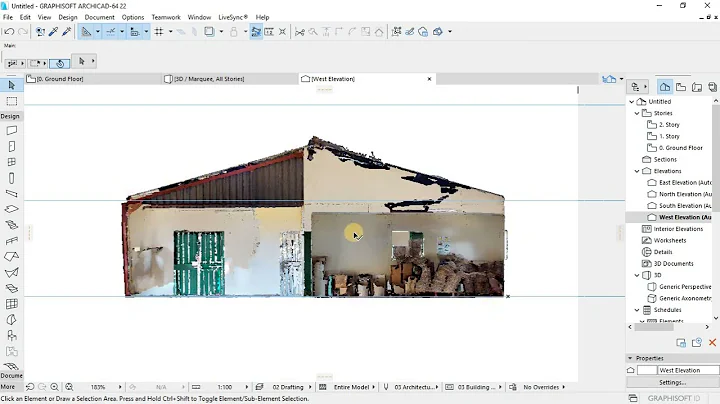720x404 pixels.
Task: Collapse the Elevations folder in navigator
Action: pyautogui.click(x=637, y=171)
